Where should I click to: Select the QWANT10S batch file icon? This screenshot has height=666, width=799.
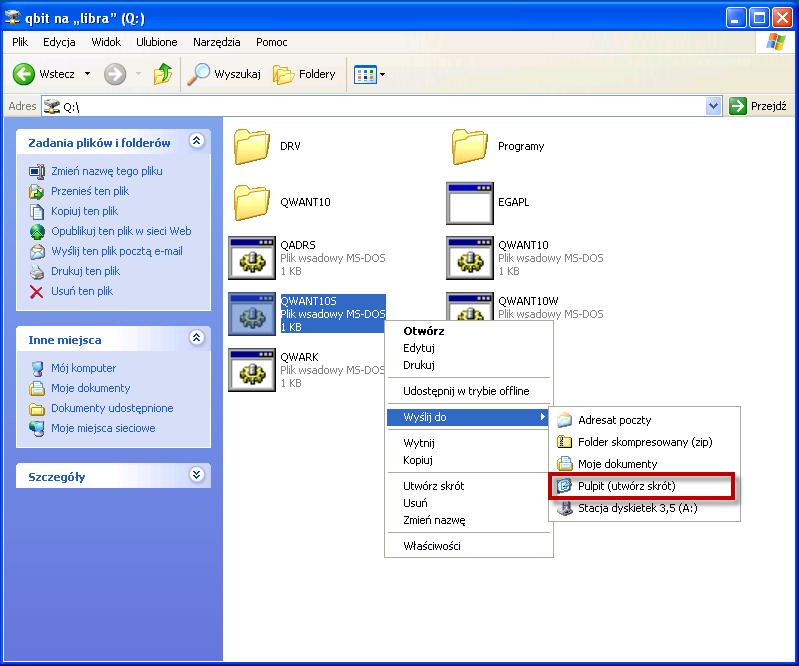252,314
